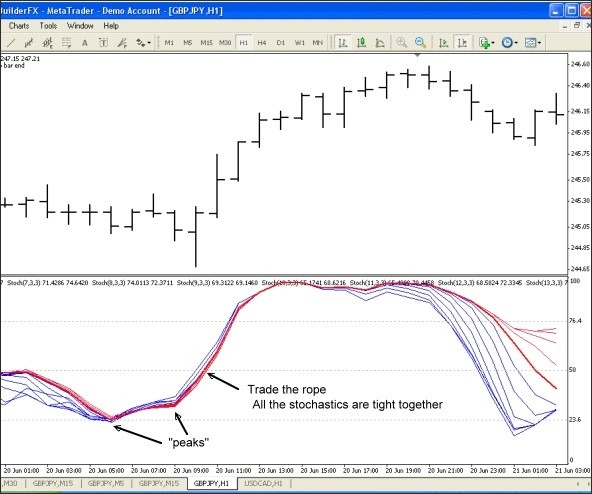The image size is (592, 494).
Task: Select the text 'A' drawing tool
Action: click(x=85, y=43)
